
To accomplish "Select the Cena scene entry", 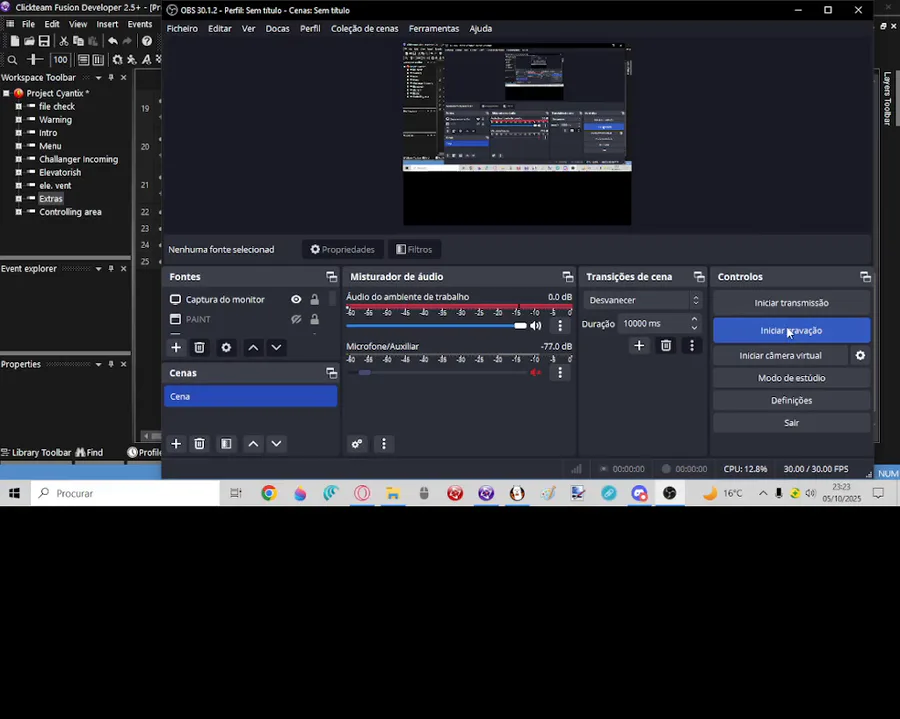I will 250,397.
